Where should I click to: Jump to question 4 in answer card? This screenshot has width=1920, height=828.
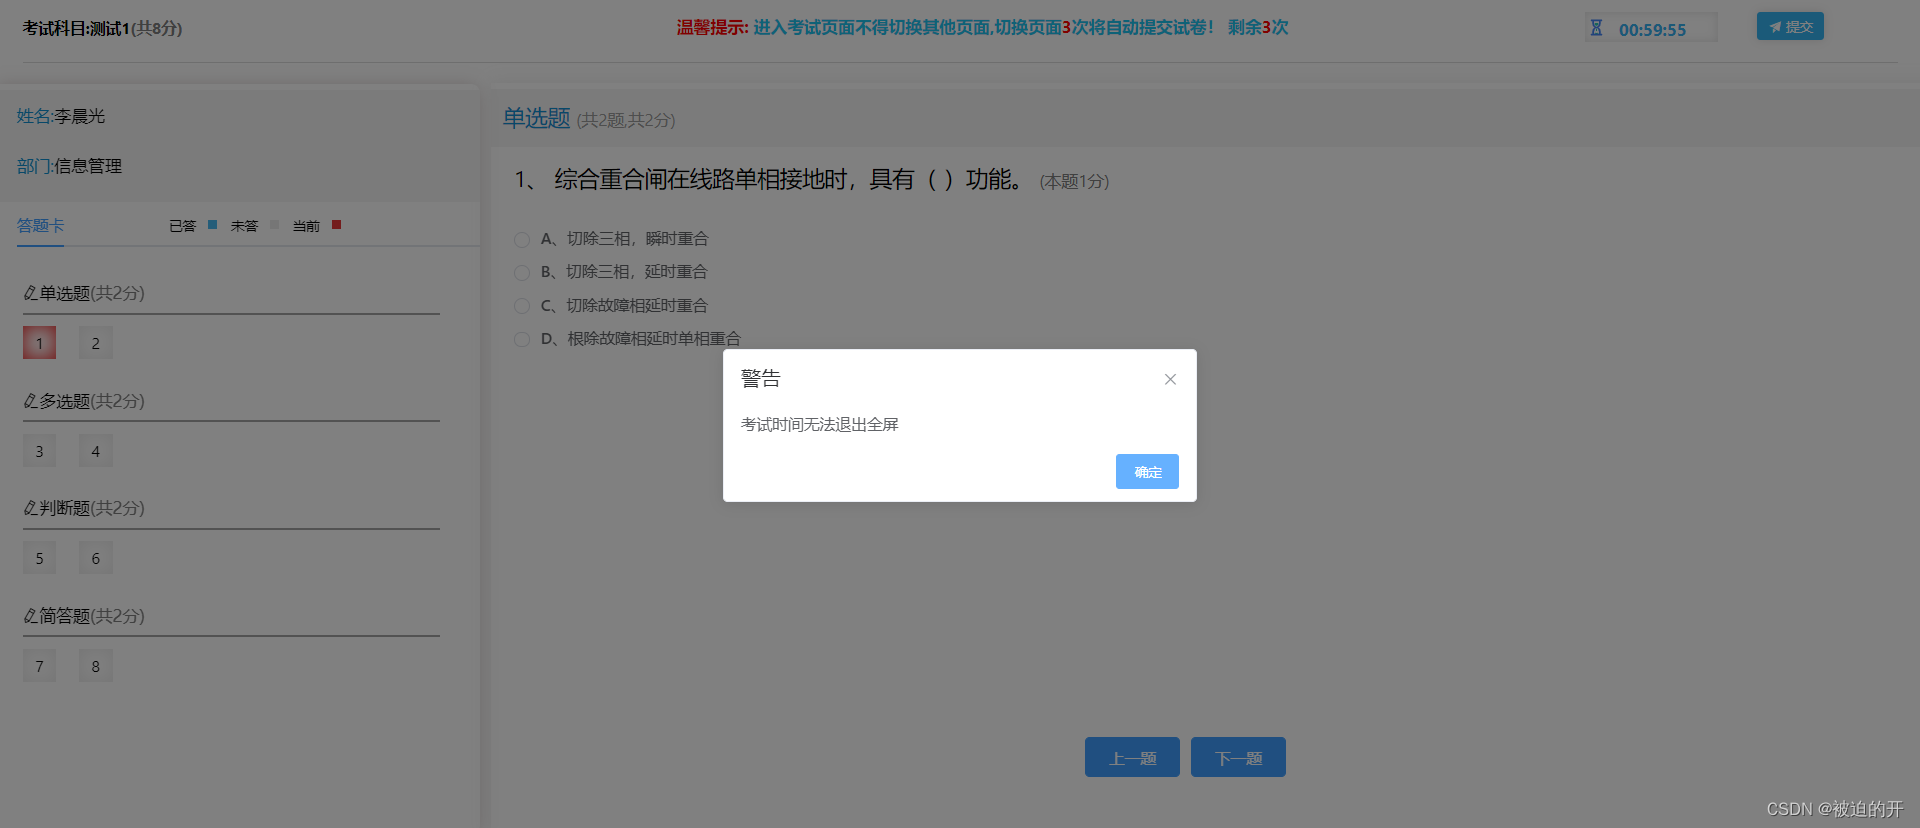point(96,451)
